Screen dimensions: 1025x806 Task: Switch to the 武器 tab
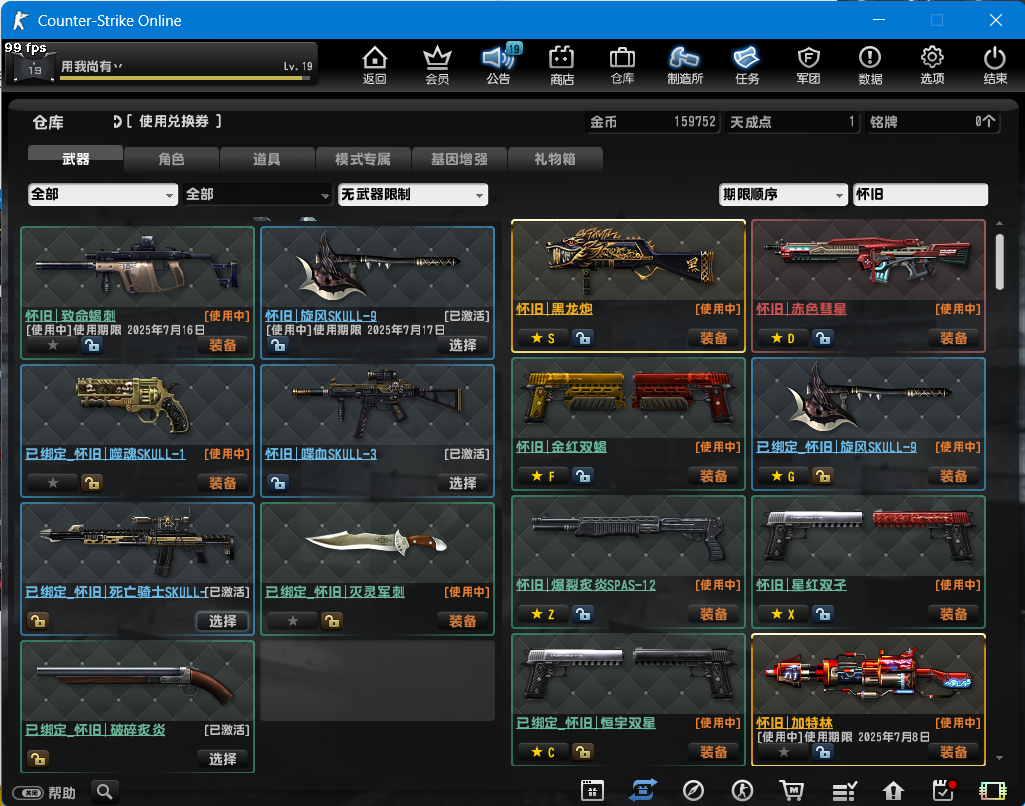[x=75, y=159]
